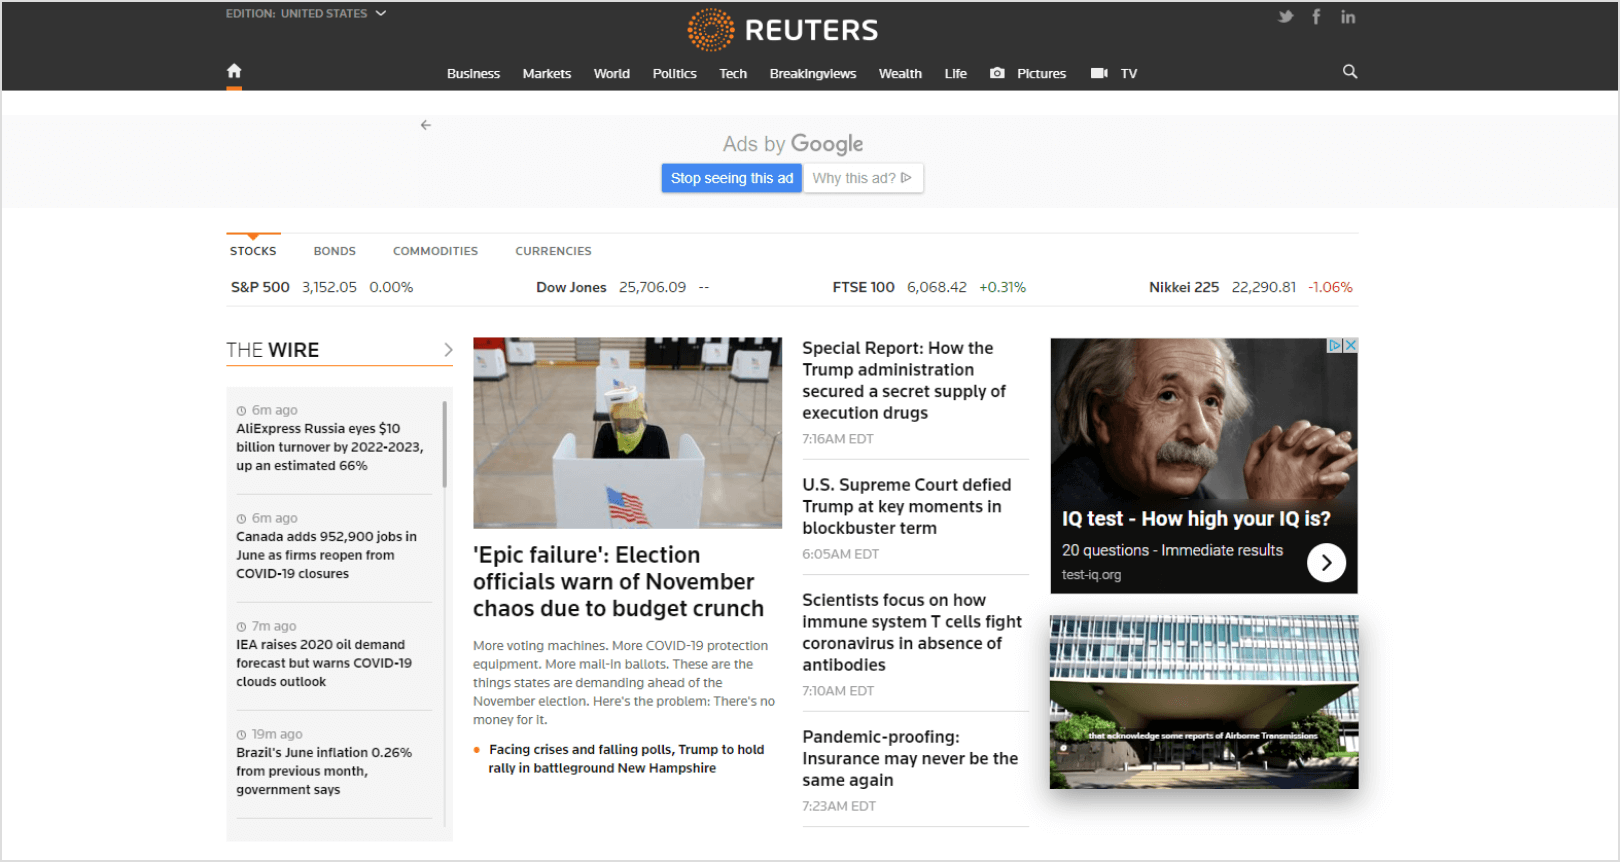This screenshot has width=1620, height=862.
Task: Click Stop seeing this ad button
Action: click(x=732, y=178)
